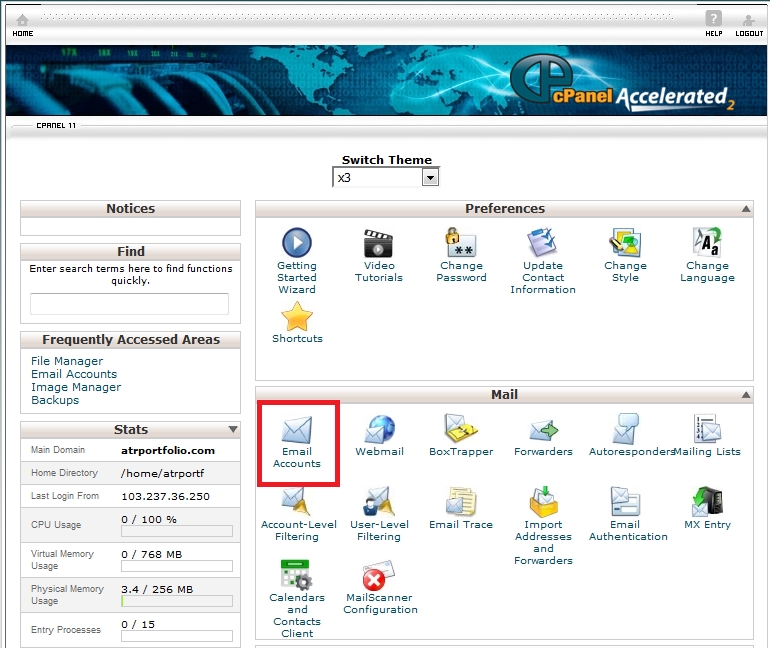Image resolution: width=770 pixels, height=648 pixels.
Task: Open Help from the top bar
Action: coord(713,24)
